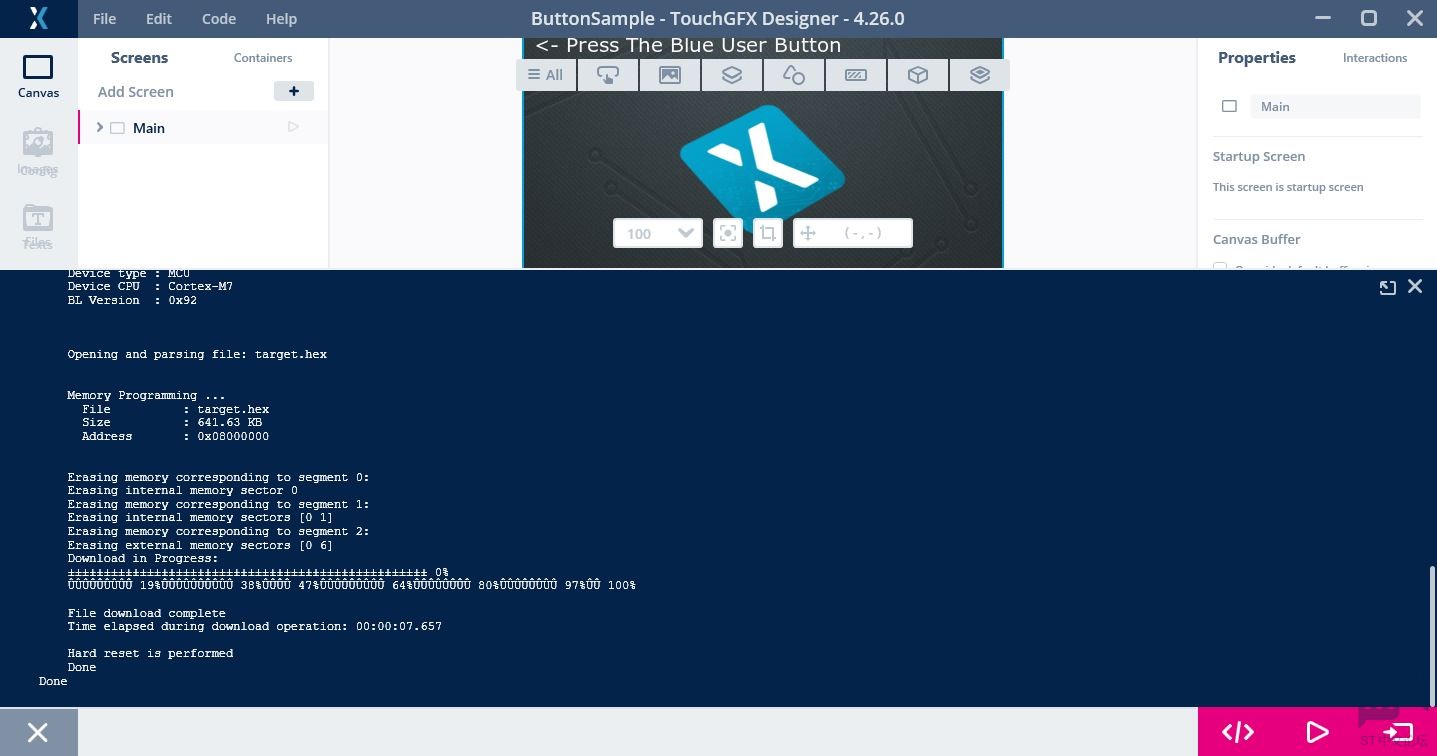Open the File menu
This screenshot has height=756, width=1437.
104,19
